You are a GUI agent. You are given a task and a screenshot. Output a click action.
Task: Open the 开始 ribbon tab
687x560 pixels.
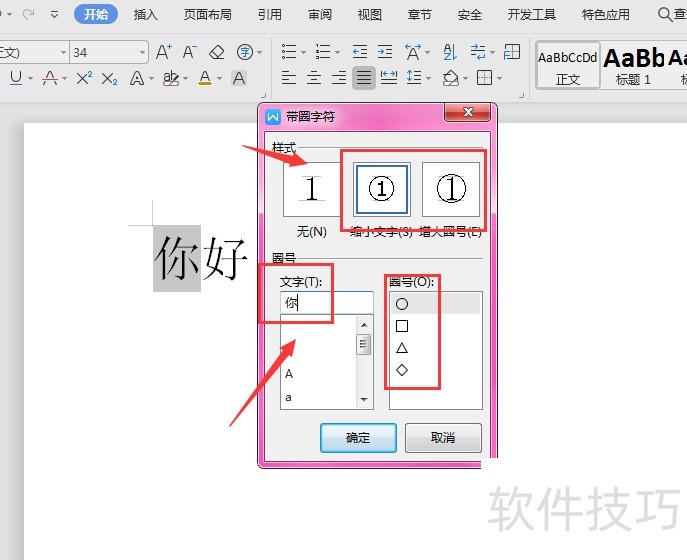pos(96,14)
